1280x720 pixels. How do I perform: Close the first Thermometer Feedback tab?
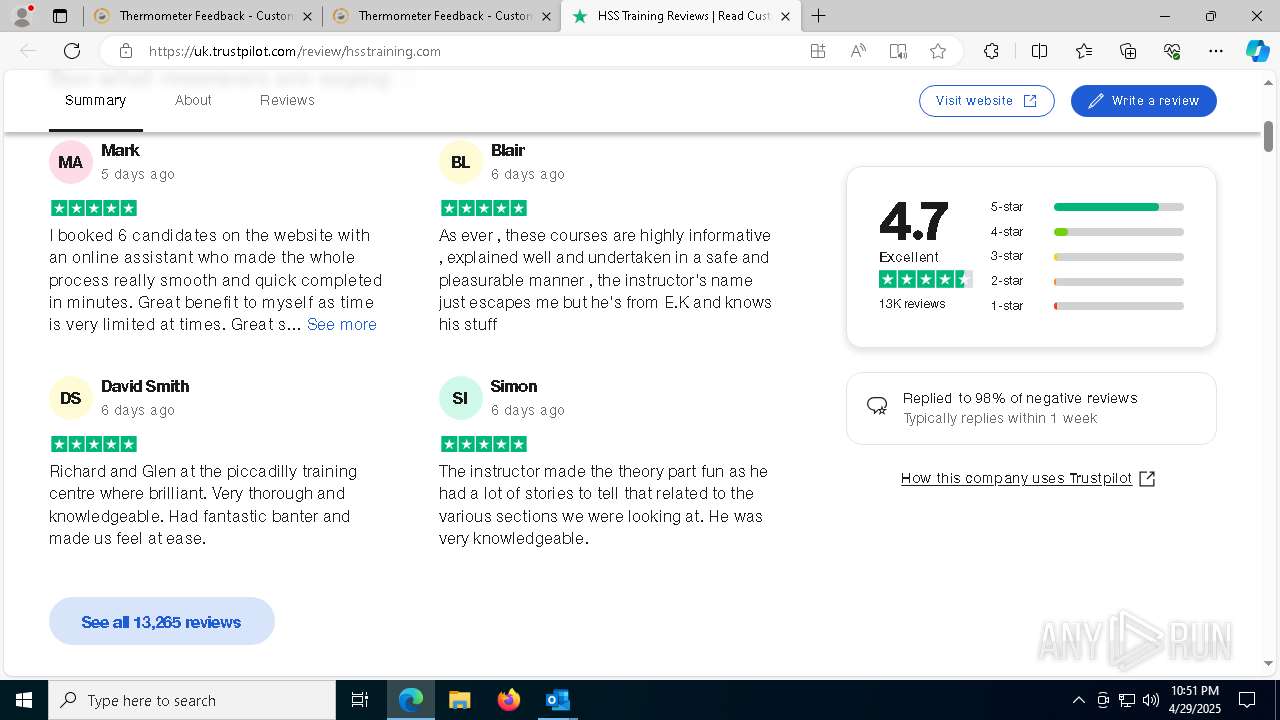click(308, 16)
